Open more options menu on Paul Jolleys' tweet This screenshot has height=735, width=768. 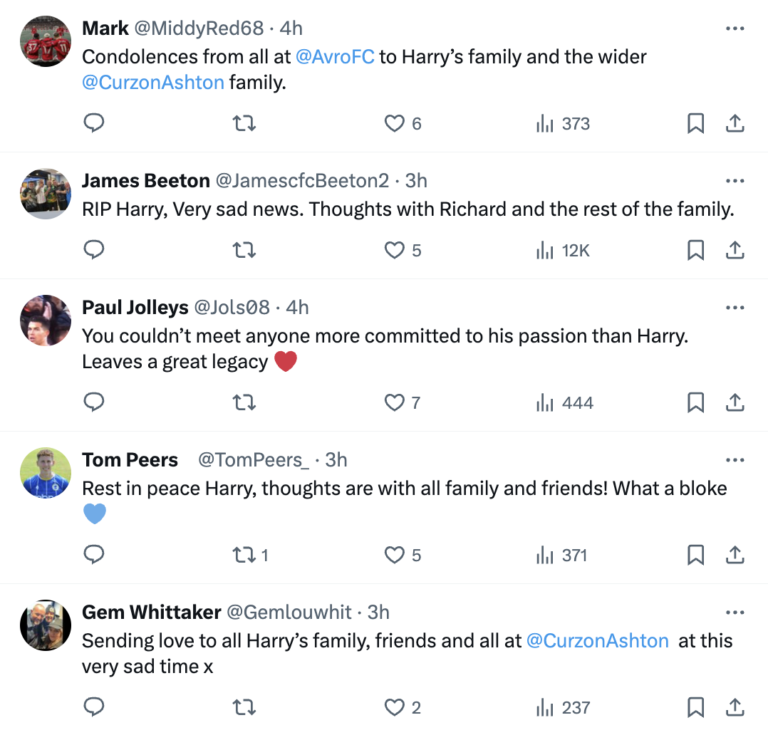tap(735, 307)
